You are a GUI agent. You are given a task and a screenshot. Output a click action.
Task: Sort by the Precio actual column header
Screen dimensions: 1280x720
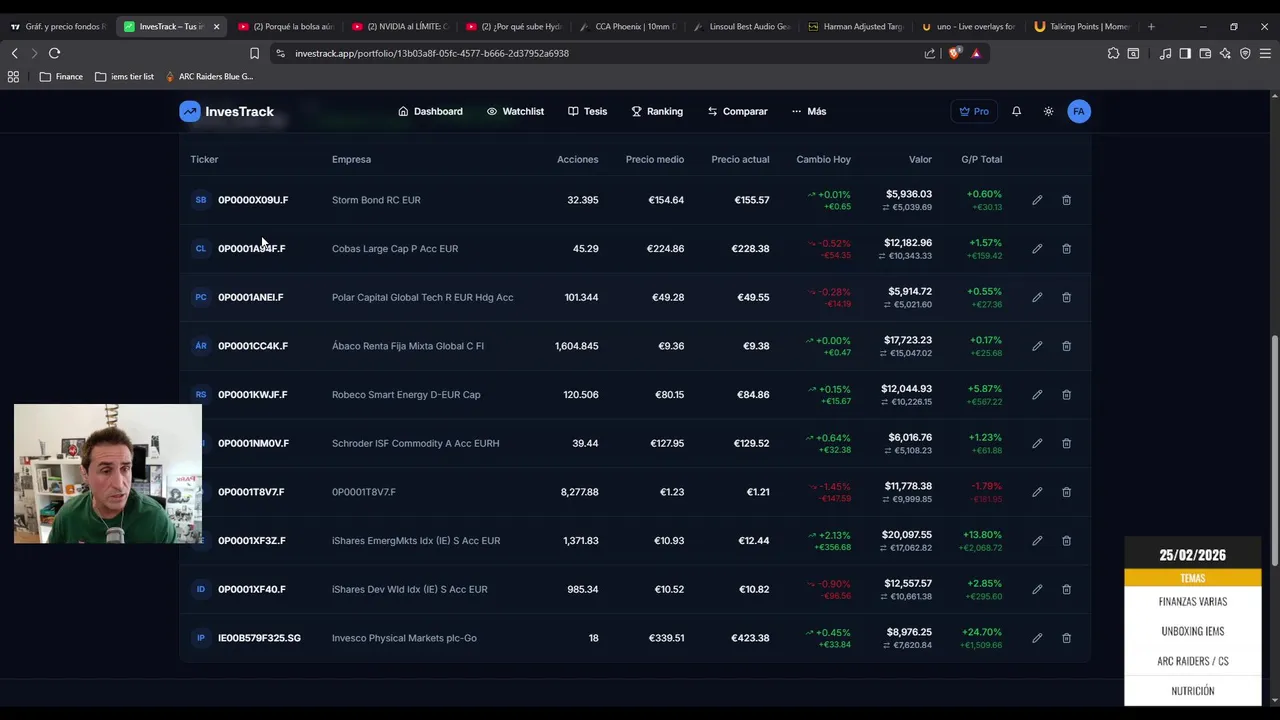point(740,159)
